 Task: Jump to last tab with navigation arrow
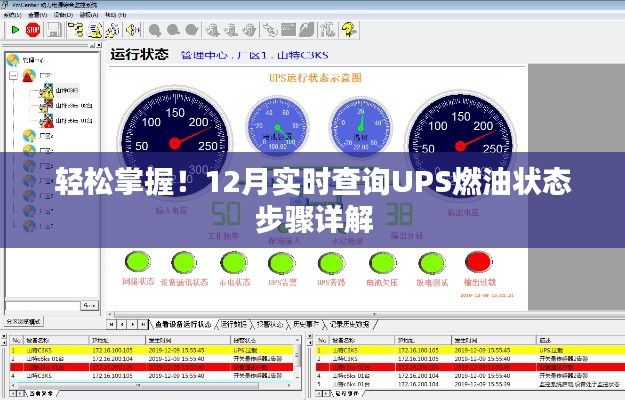click(x=143, y=325)
